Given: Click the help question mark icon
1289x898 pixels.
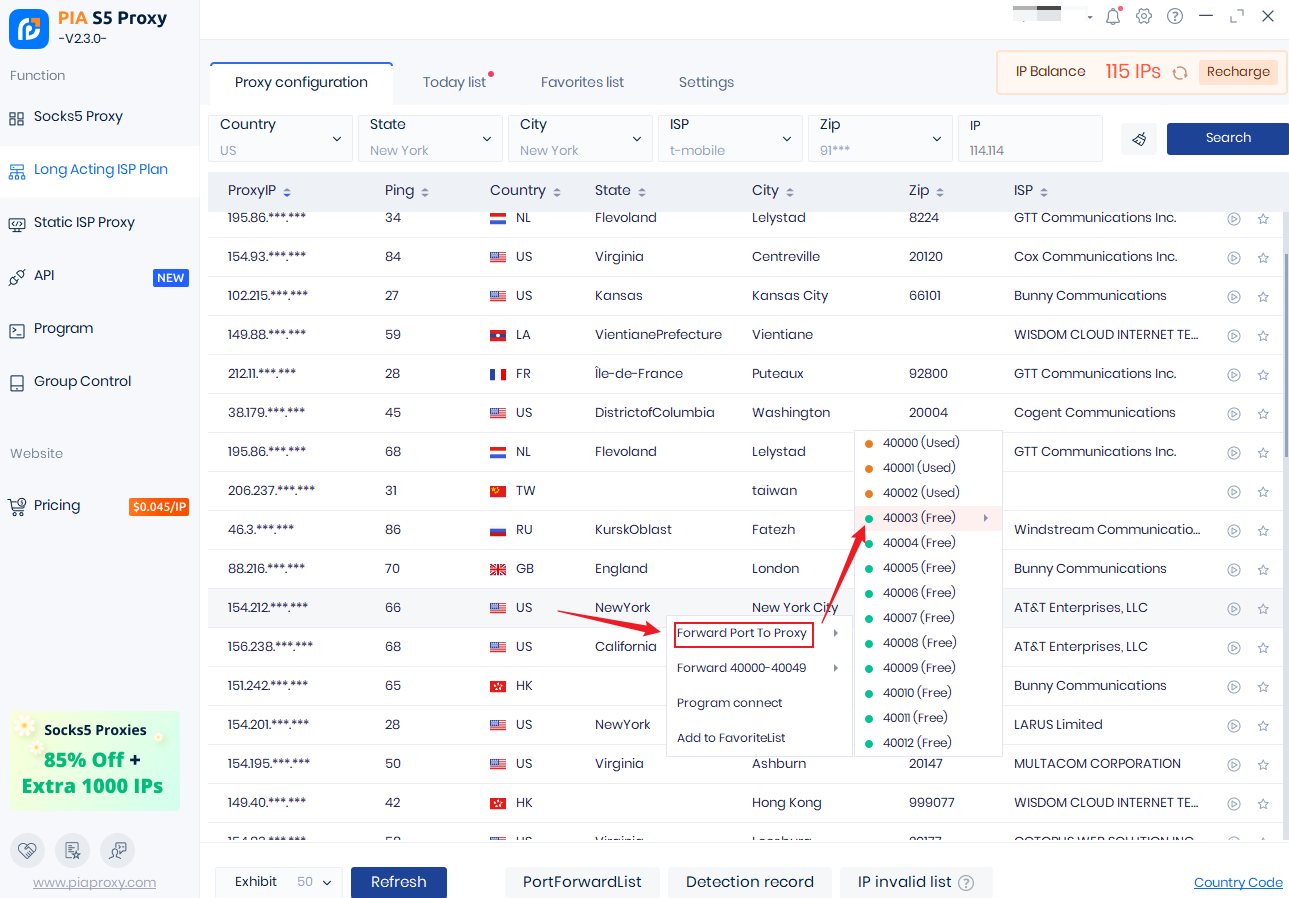Looking at the screenshot, I should [x=1175, y=16].
